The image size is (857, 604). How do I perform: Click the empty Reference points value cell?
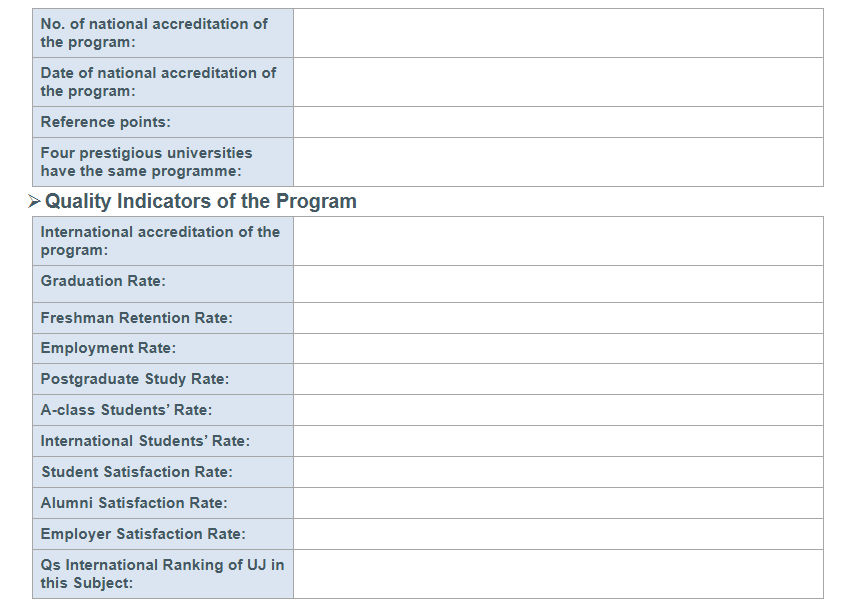click(x=558, y=122)
